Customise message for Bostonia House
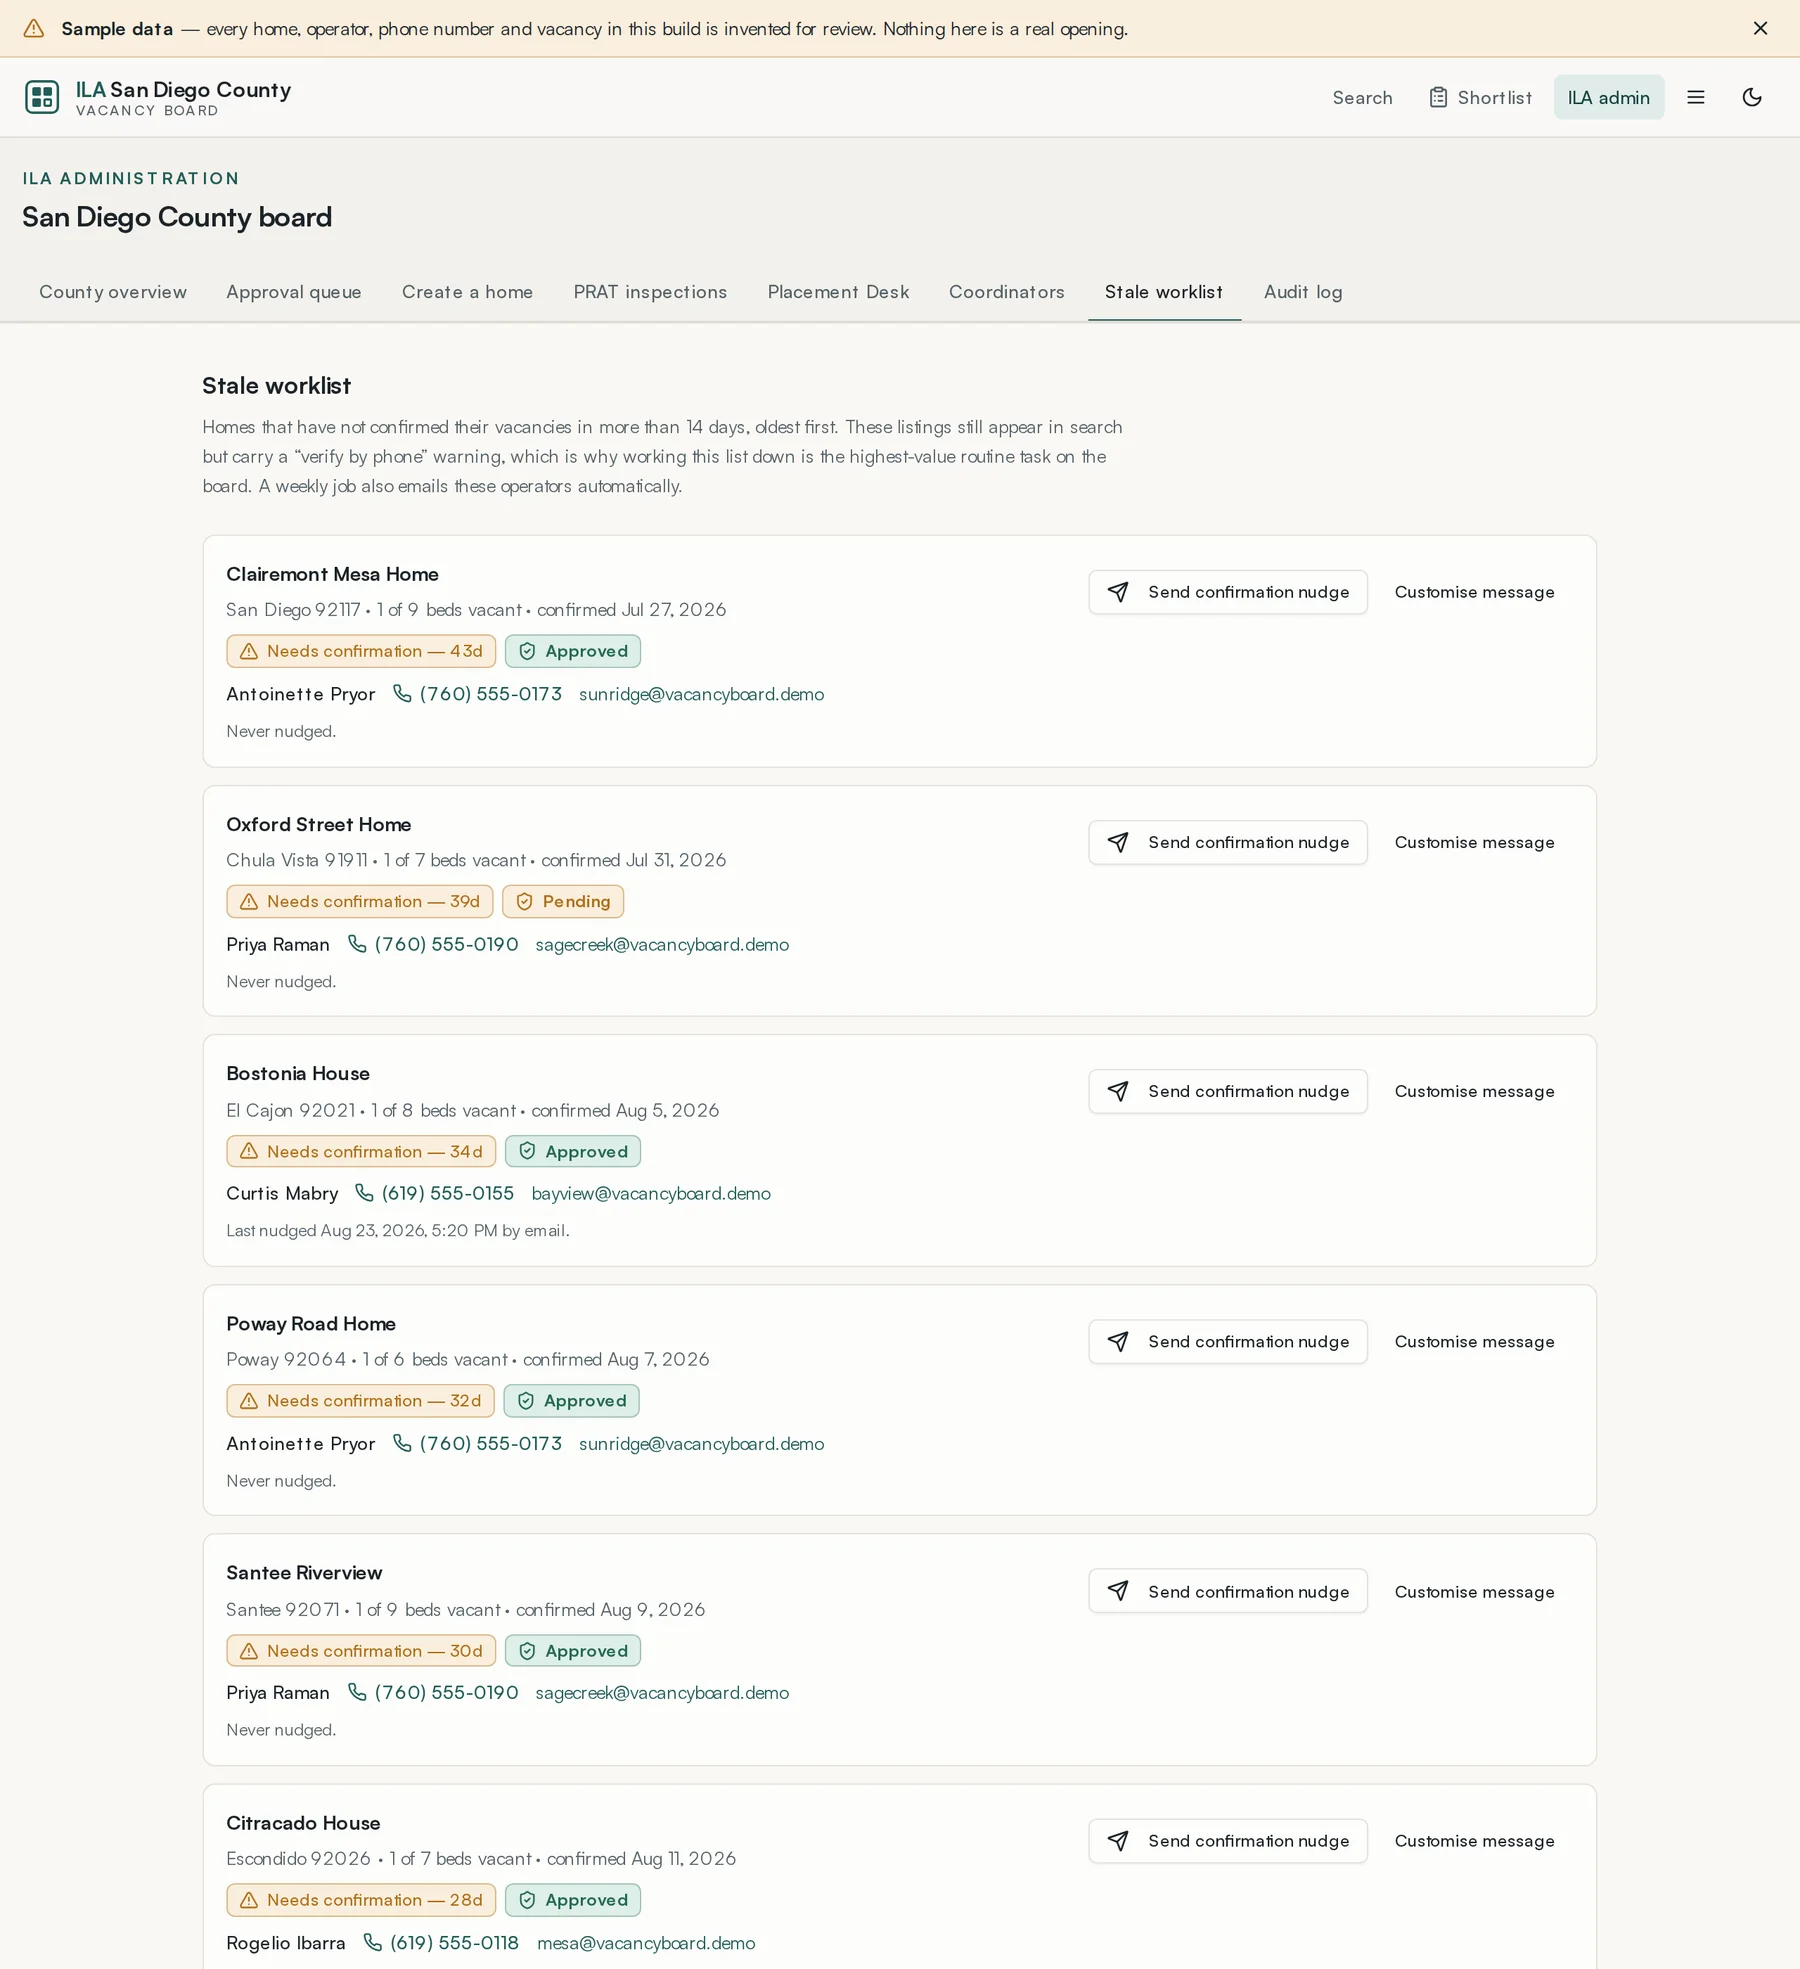The width and height of the screenshot is (1800, 1969). [1474, 1091]
